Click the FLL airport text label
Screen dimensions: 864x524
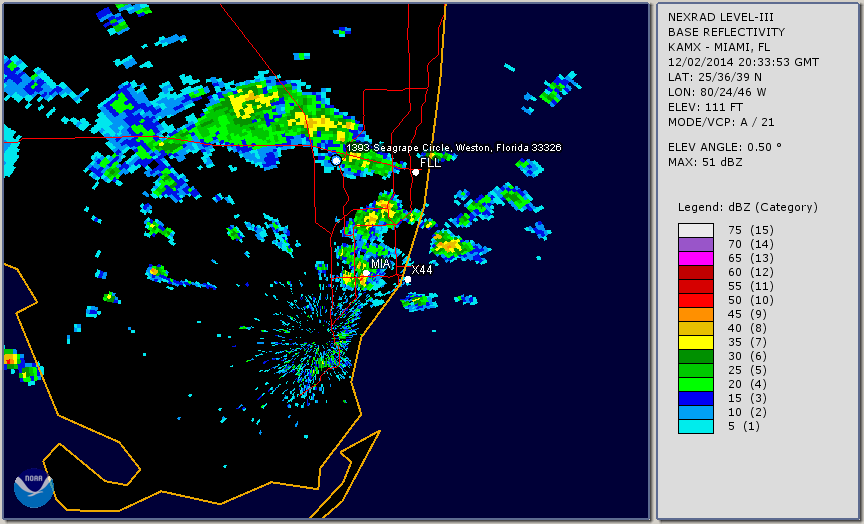click(x=430, y=163)
